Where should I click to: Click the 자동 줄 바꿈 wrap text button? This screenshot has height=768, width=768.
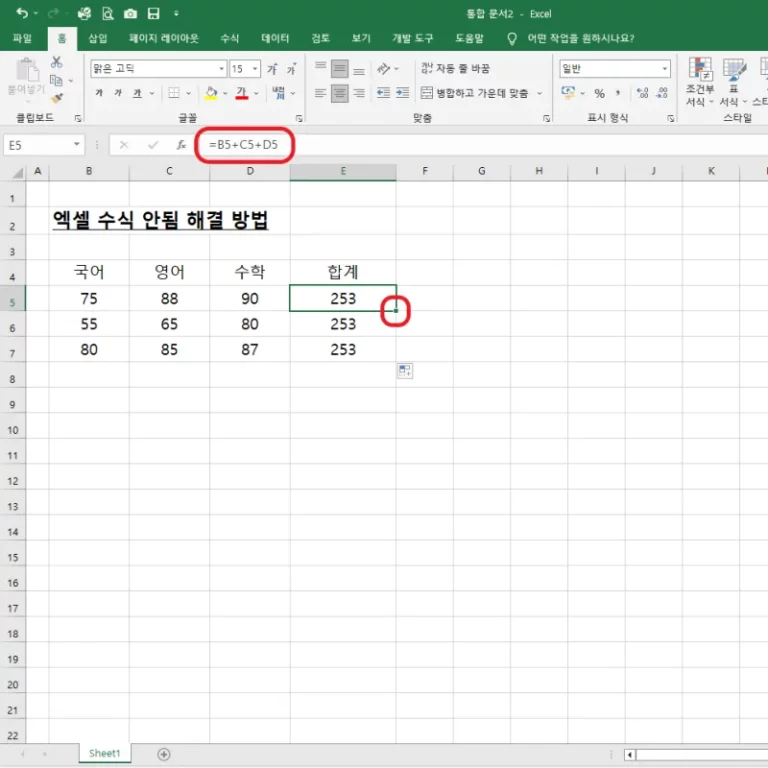(x=455, y=69)
